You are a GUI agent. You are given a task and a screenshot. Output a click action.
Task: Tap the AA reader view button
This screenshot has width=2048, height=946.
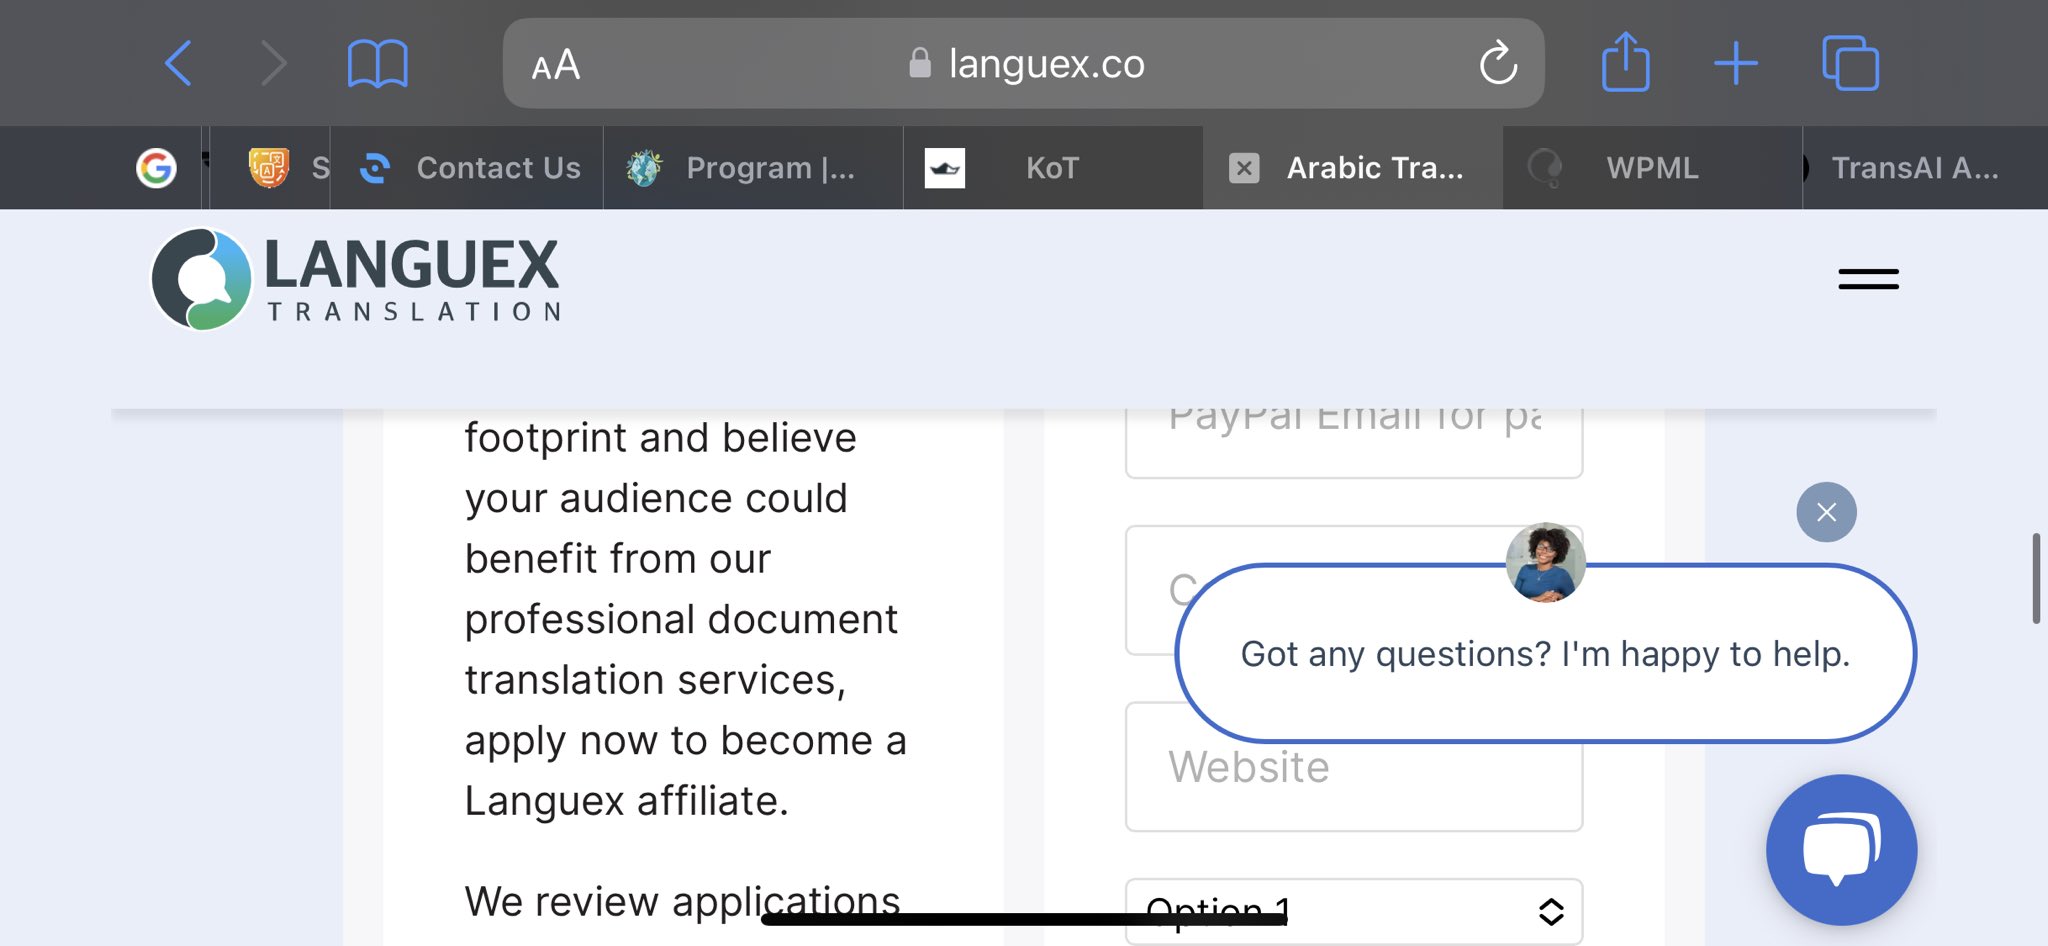pyautogui.click(x=556, y=66)
